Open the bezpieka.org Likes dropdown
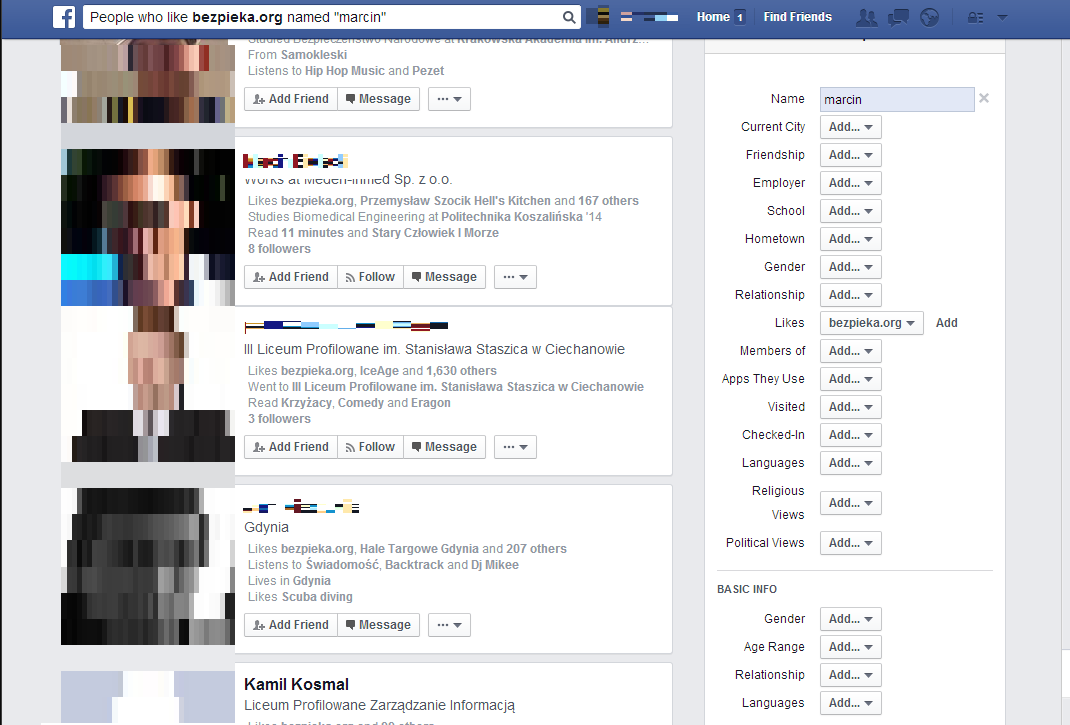This screenshot has height=725, width=1070. click(872, 323)
